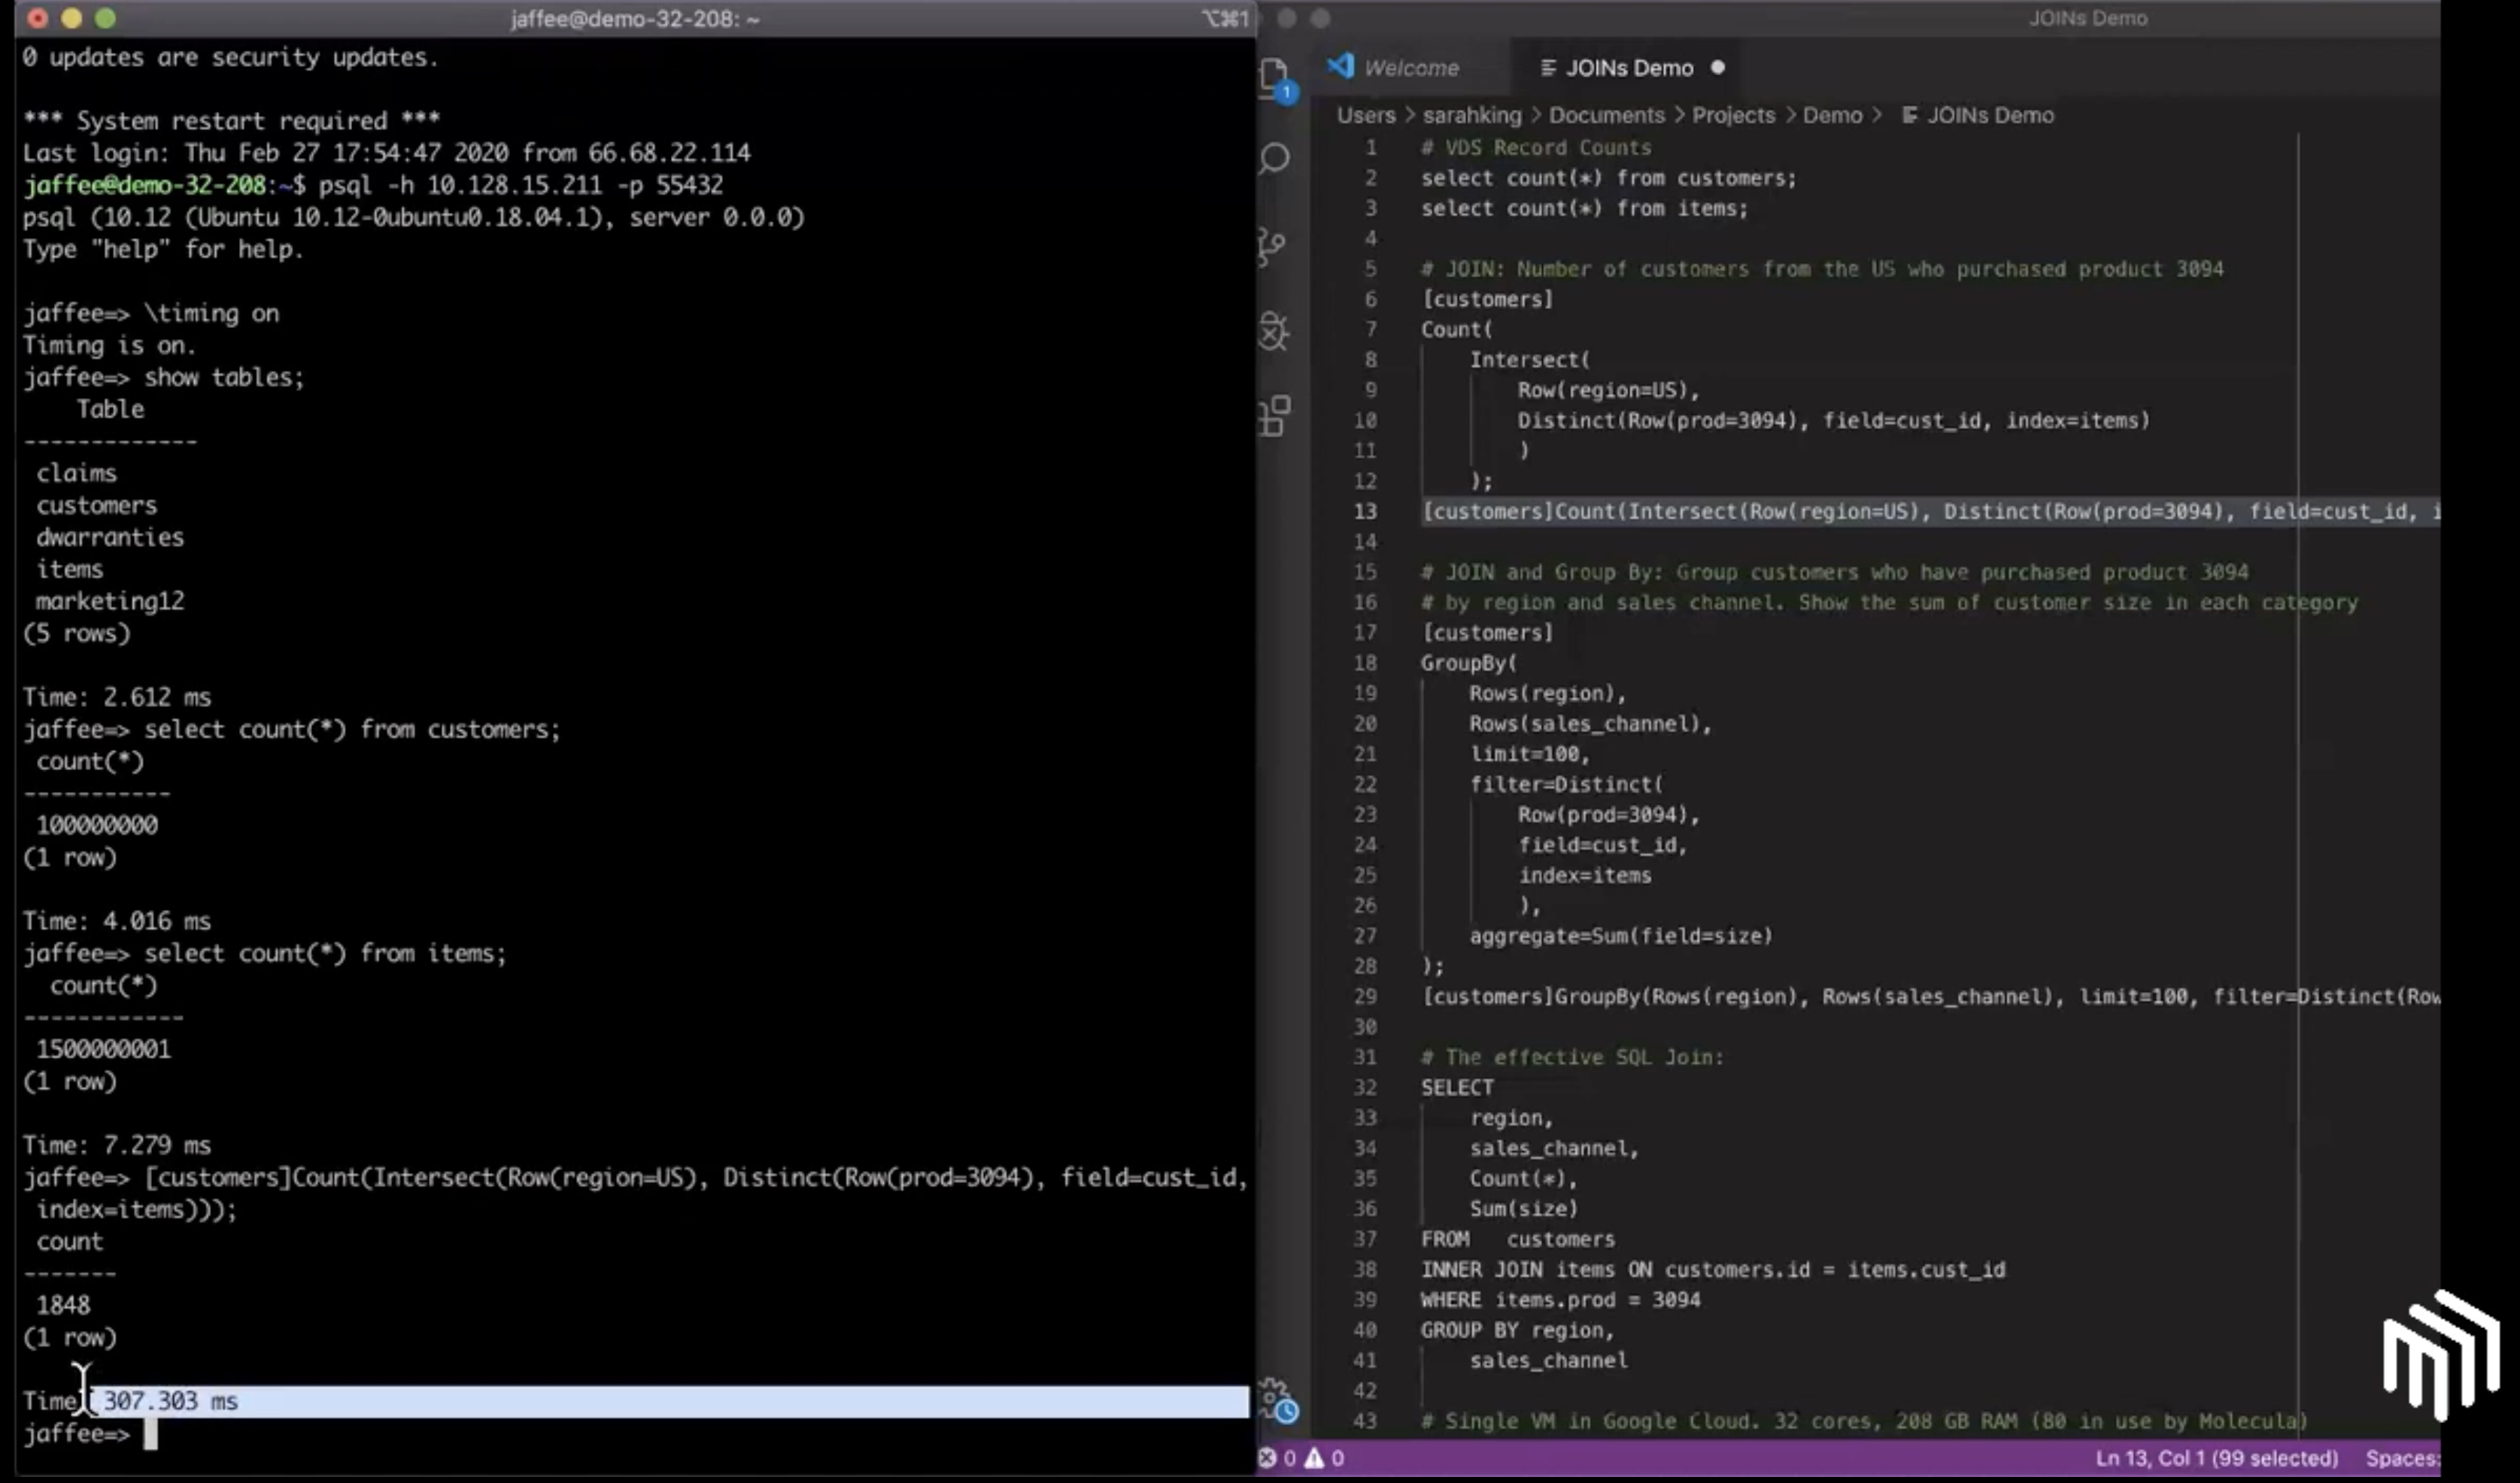Open the Extensions view

coord(1275,416)
